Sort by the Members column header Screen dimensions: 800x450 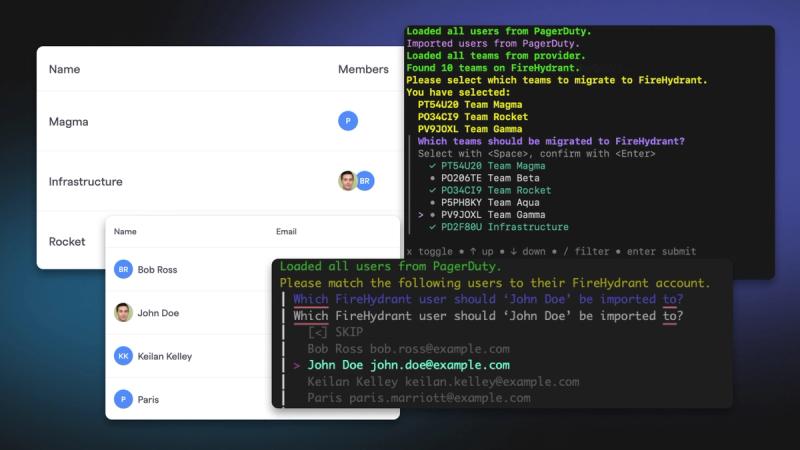coord(363,69)
